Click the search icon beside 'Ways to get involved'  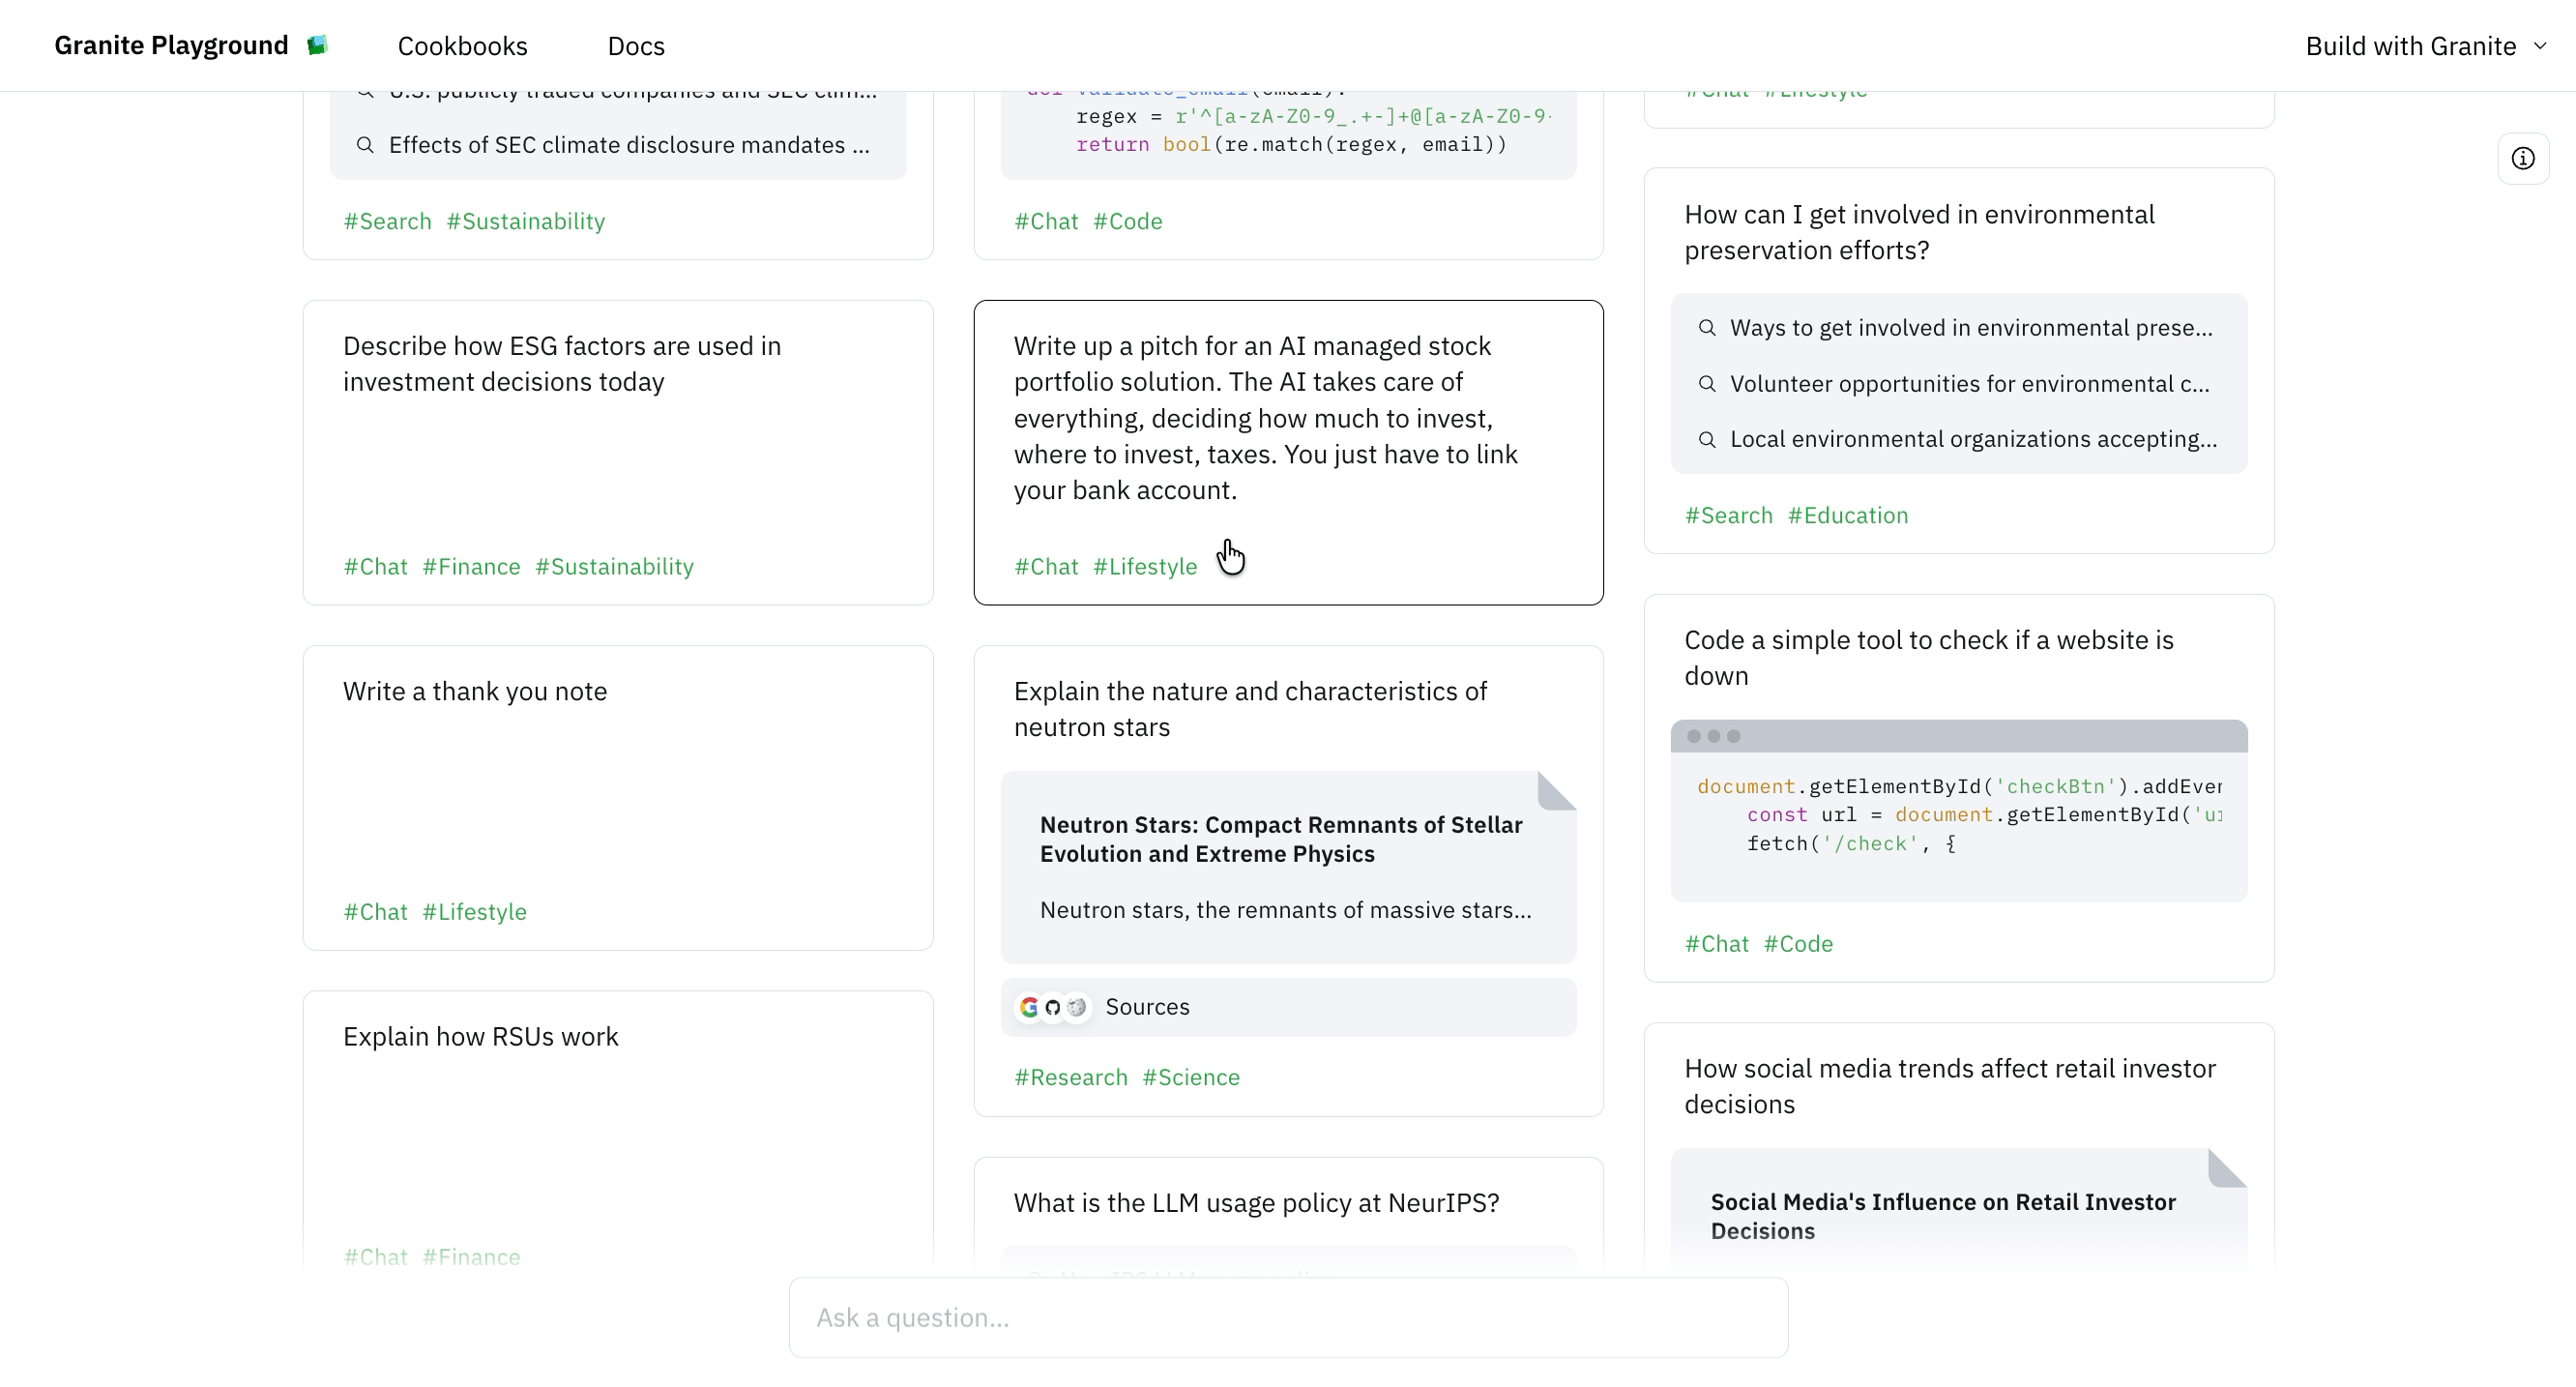pyautogui.click(x=1707, y=328)
